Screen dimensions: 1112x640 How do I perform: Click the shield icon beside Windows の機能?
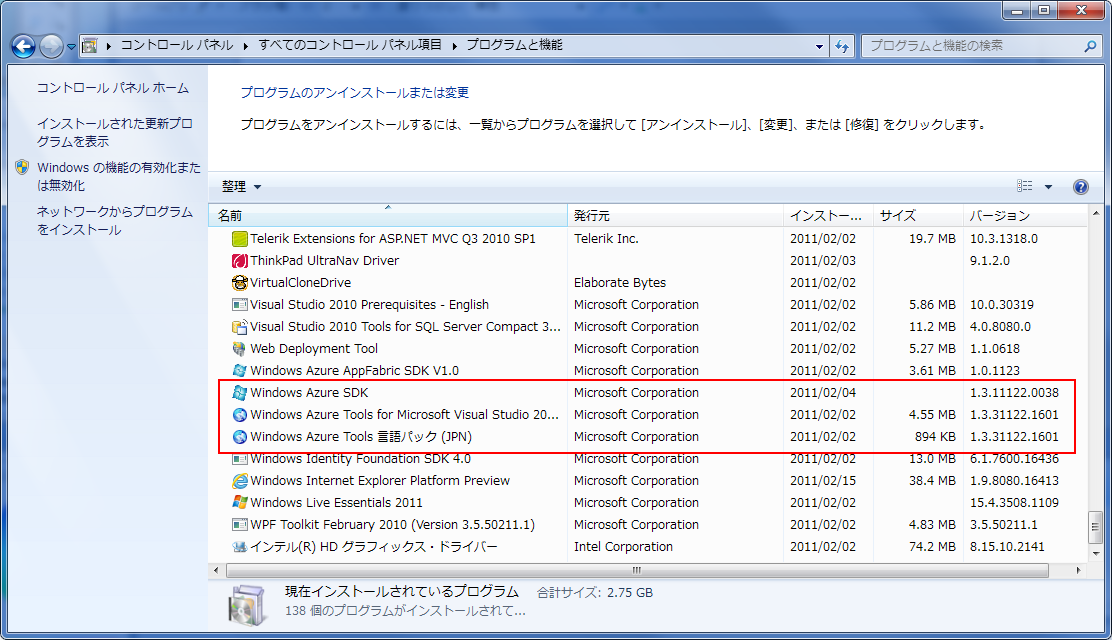point(22,167)
